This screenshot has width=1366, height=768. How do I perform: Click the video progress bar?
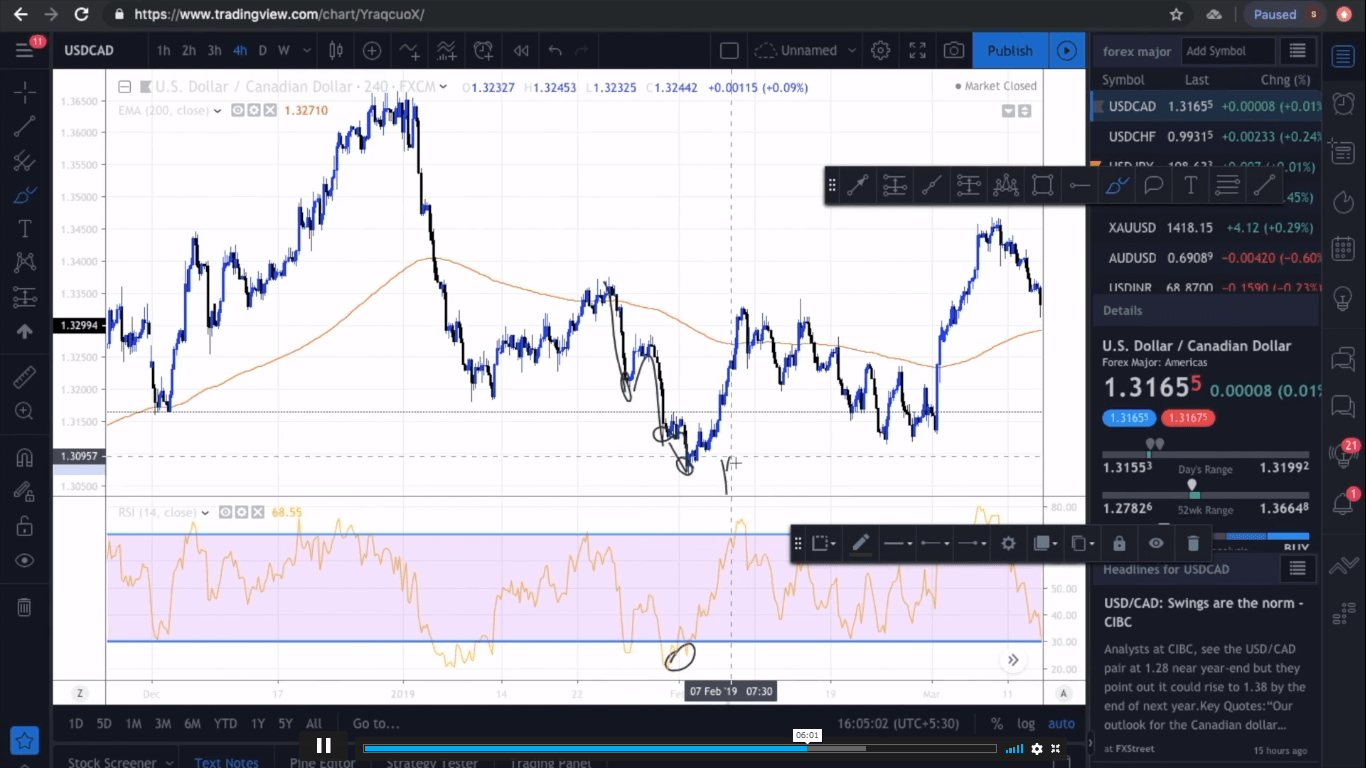point(680,748)
